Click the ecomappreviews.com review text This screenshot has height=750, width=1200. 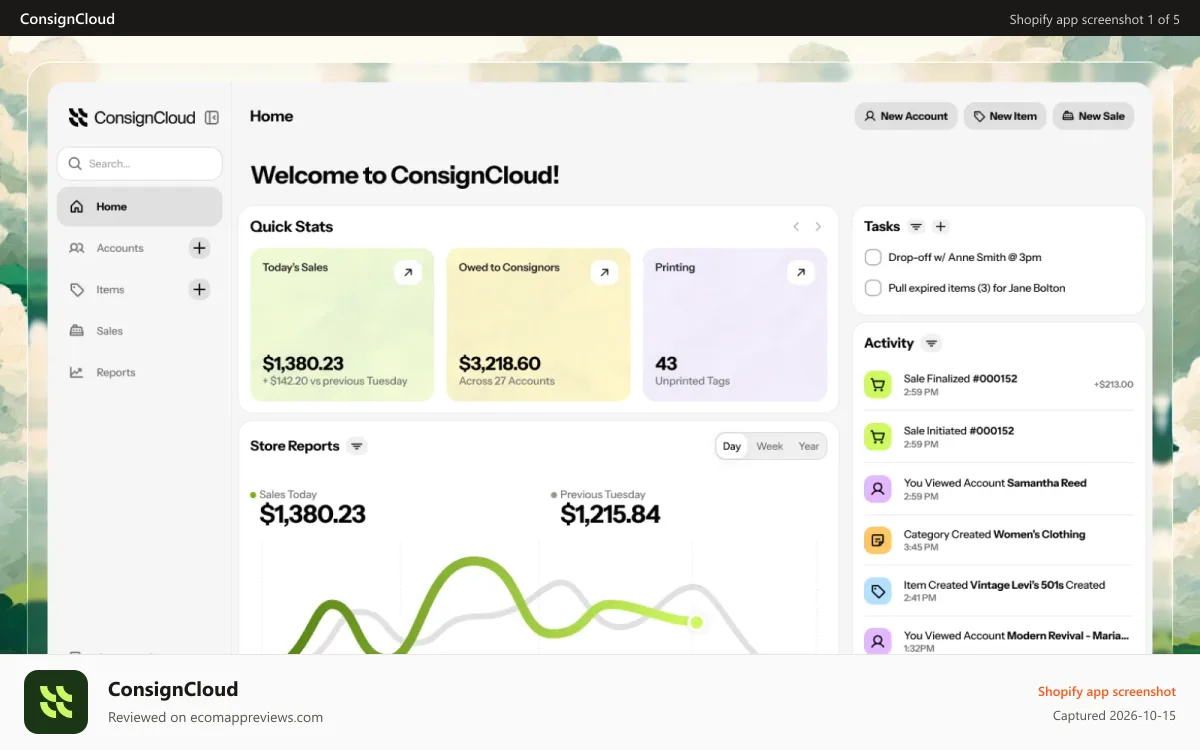click(215, 717)
